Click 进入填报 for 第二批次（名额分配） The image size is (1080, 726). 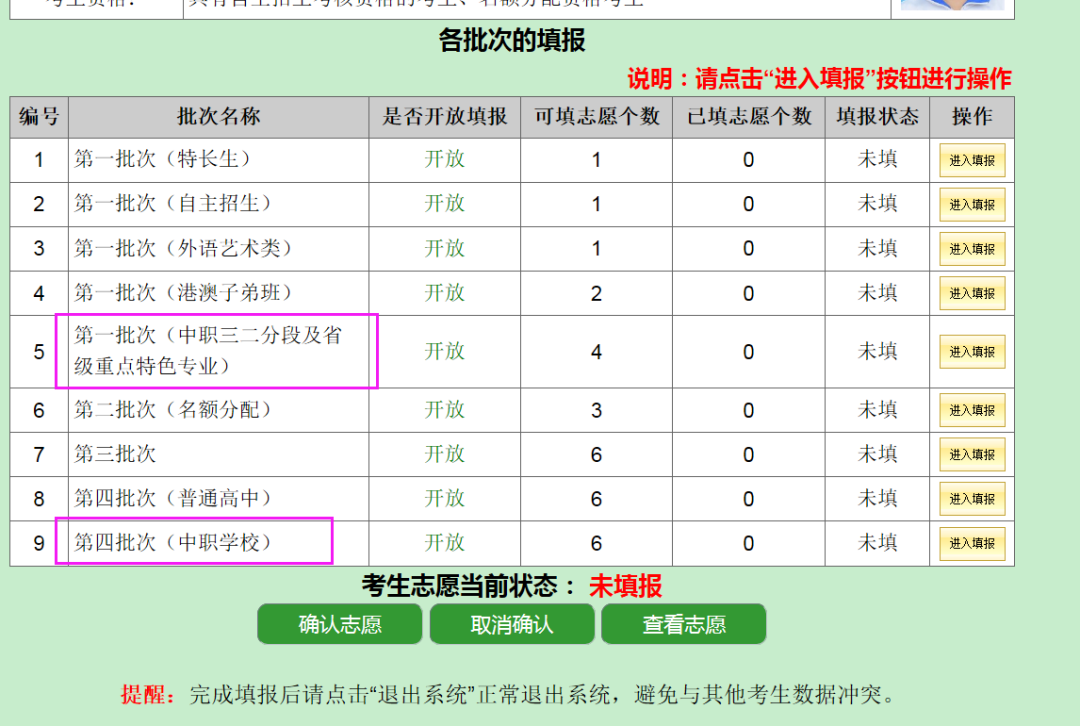click(x=972, y=411)
